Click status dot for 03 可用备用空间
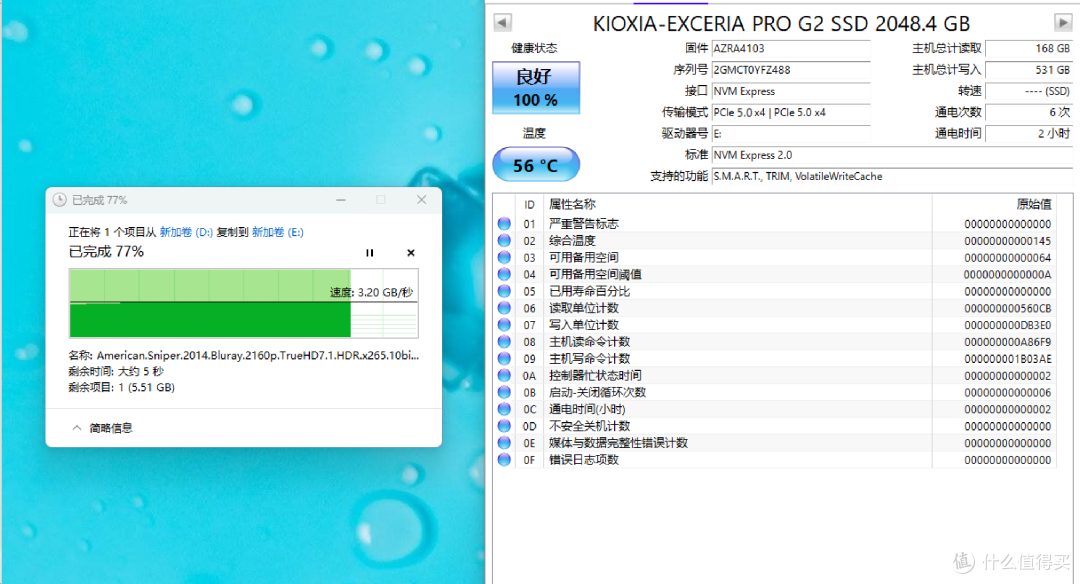Viewport: 1080px width, 584px height. pos(504,258)
